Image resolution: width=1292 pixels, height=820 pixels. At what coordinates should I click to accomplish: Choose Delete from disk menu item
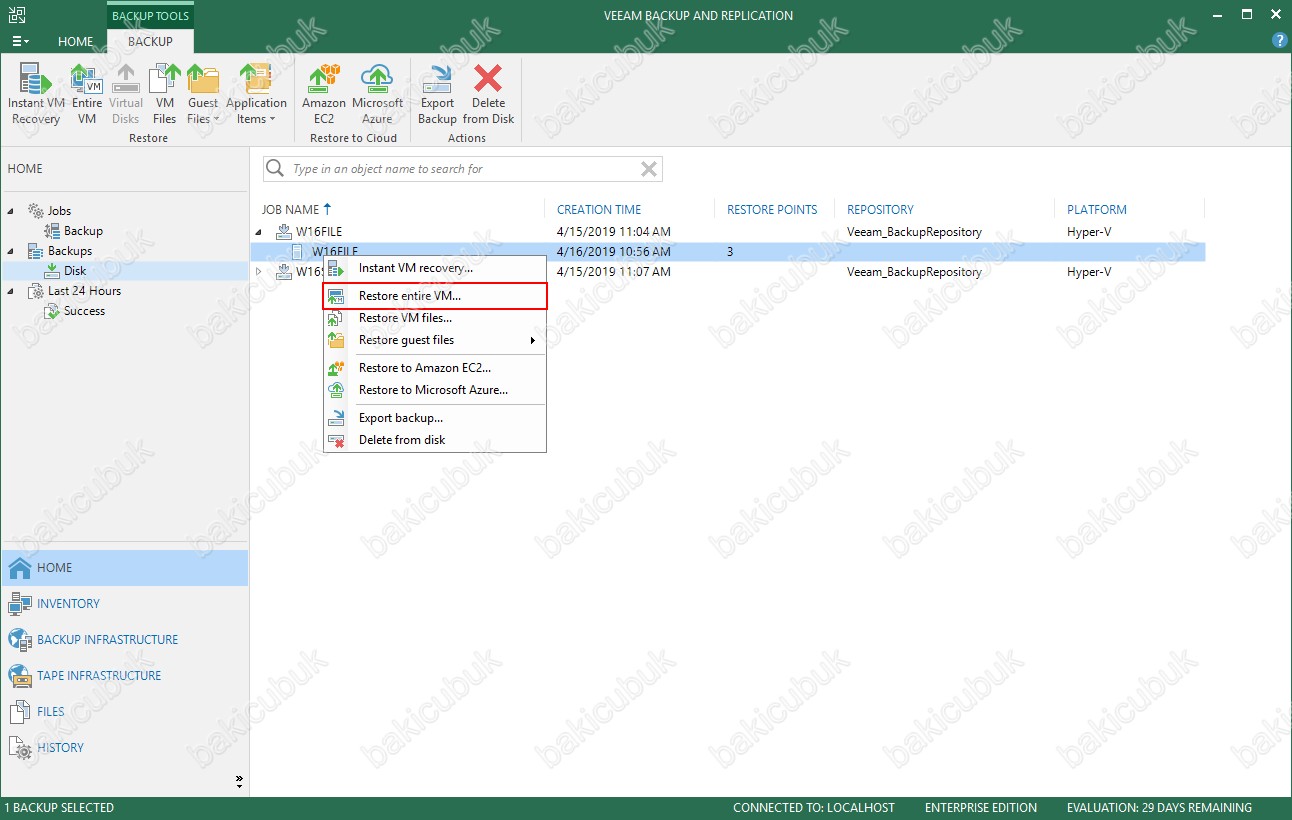435,440
